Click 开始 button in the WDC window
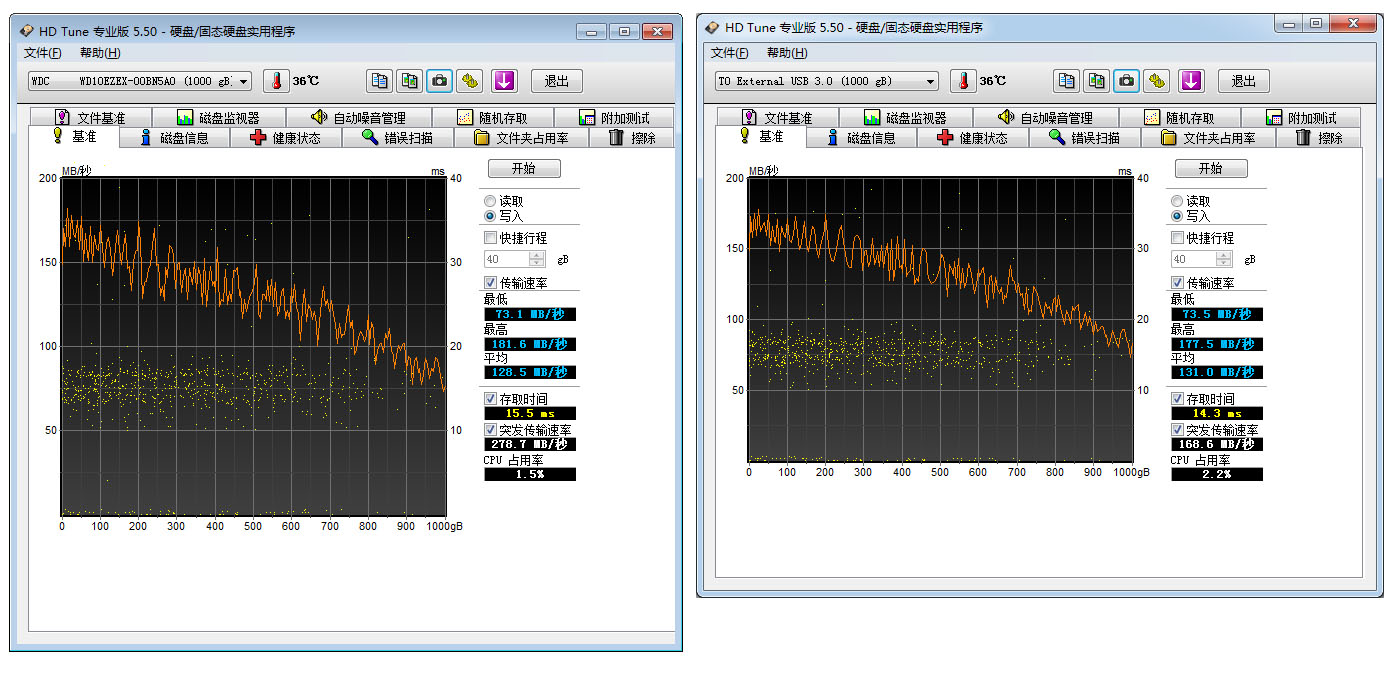Screen dimensions: 1400x700 click(x=524, y=168)
